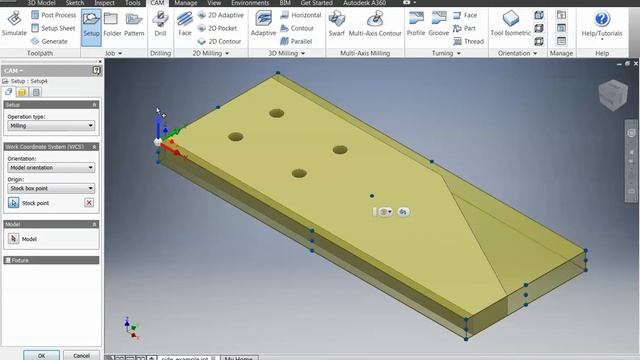Choose the Pattern tool
Image resolution: width=640 pixels, height=360 pixels.
(x=134, y=24)
